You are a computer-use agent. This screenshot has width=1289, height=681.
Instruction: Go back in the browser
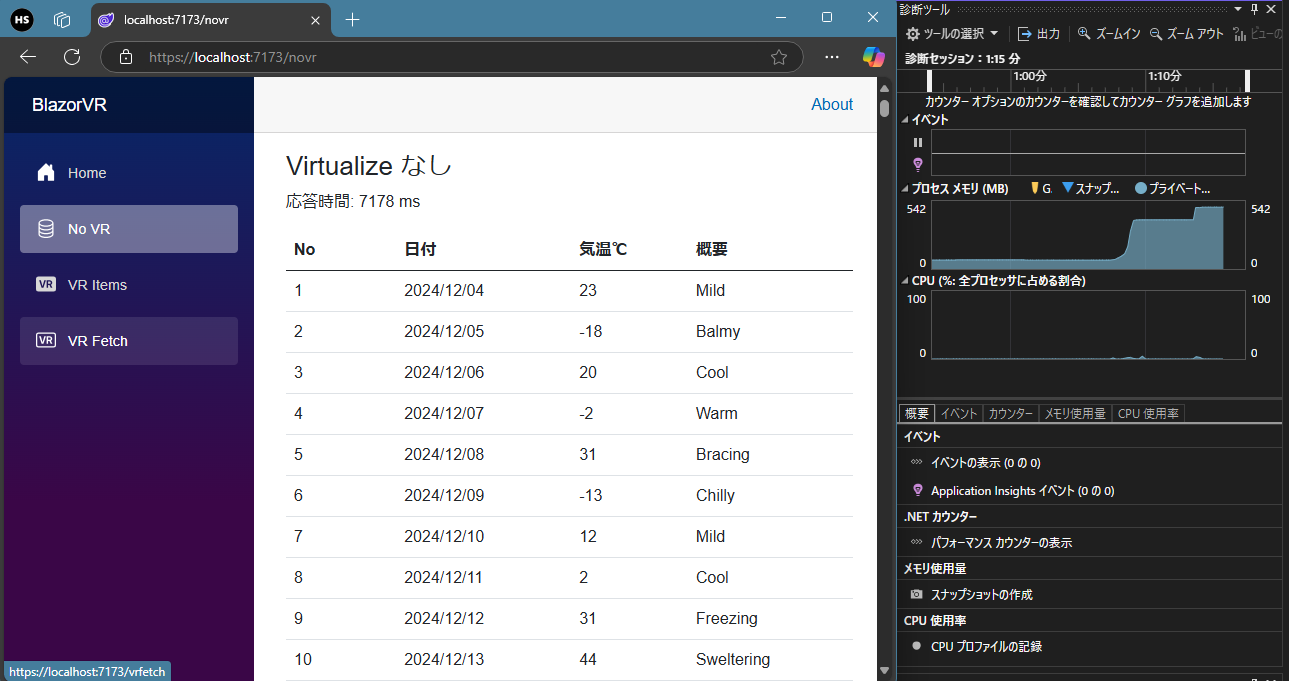click(28, 57)
